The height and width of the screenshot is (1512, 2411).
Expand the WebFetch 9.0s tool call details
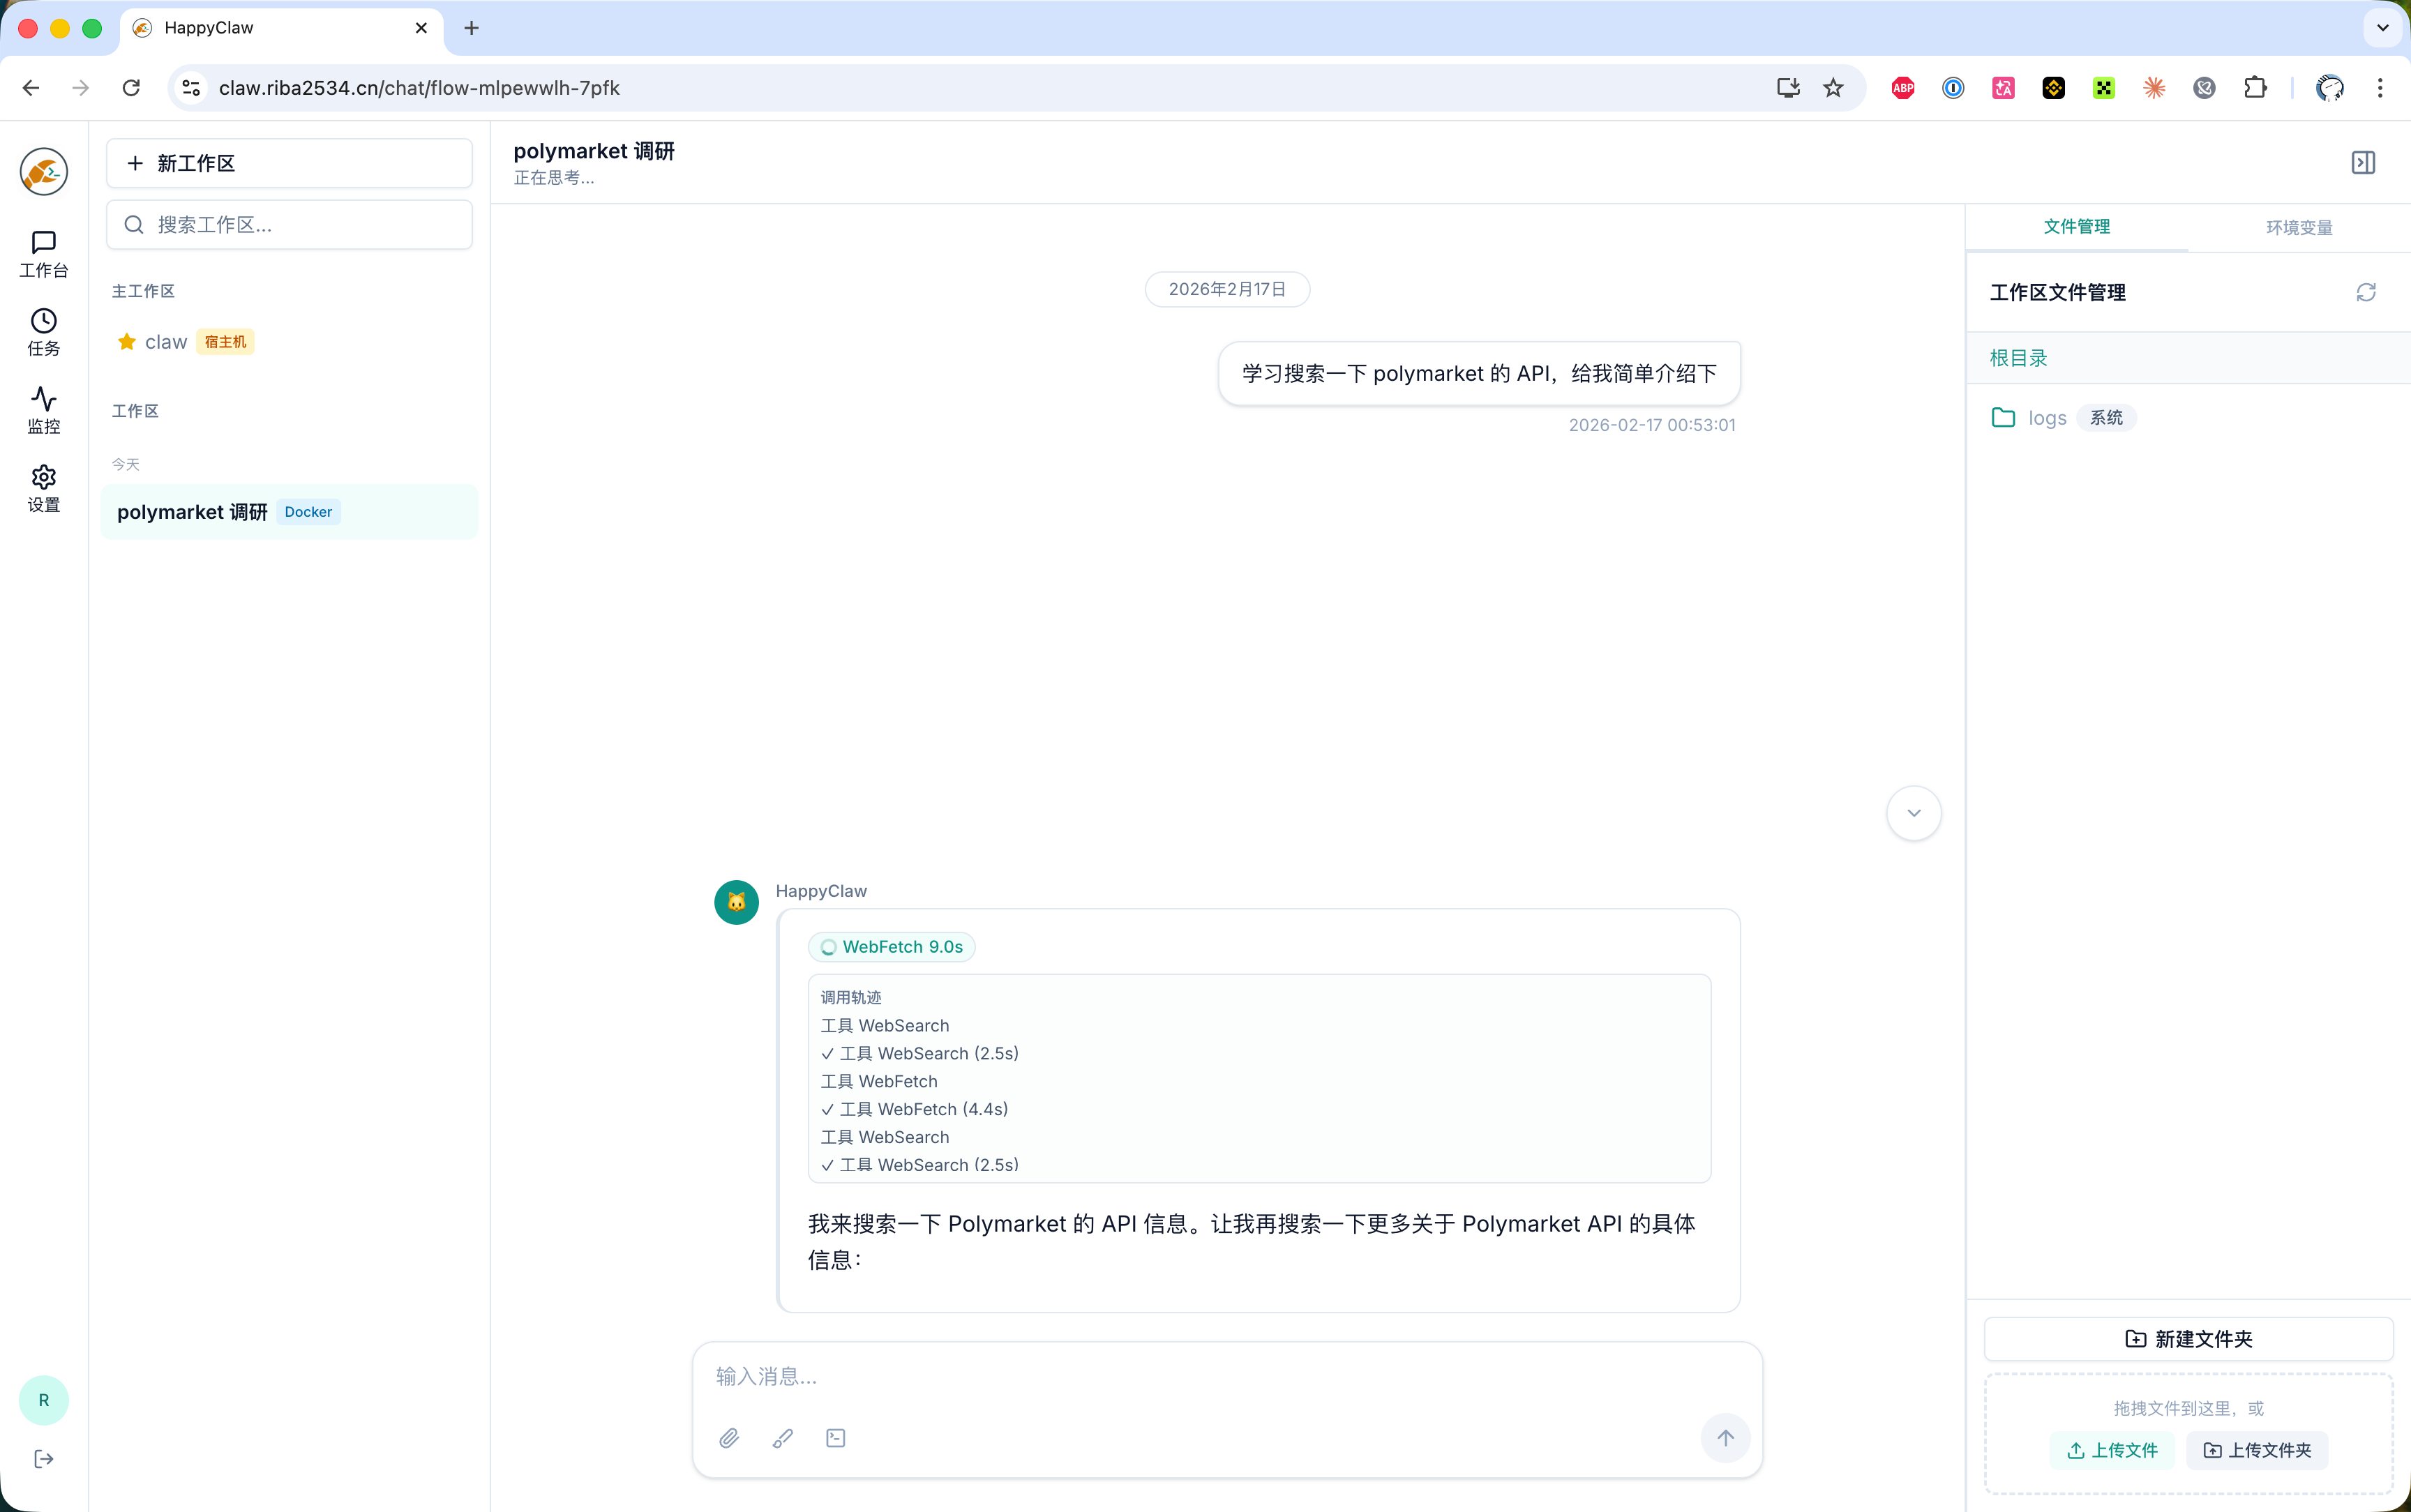tap(890, 946)
